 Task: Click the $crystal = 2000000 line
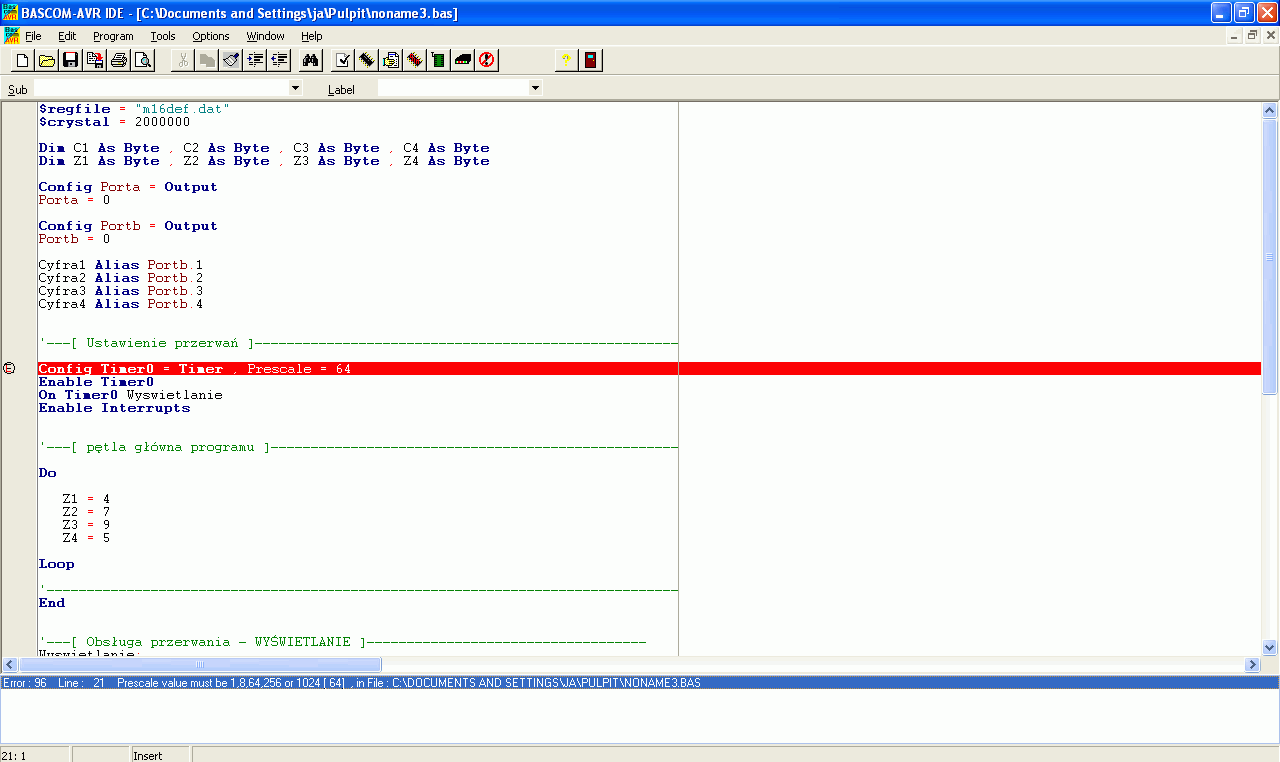[x=114, y=122]
